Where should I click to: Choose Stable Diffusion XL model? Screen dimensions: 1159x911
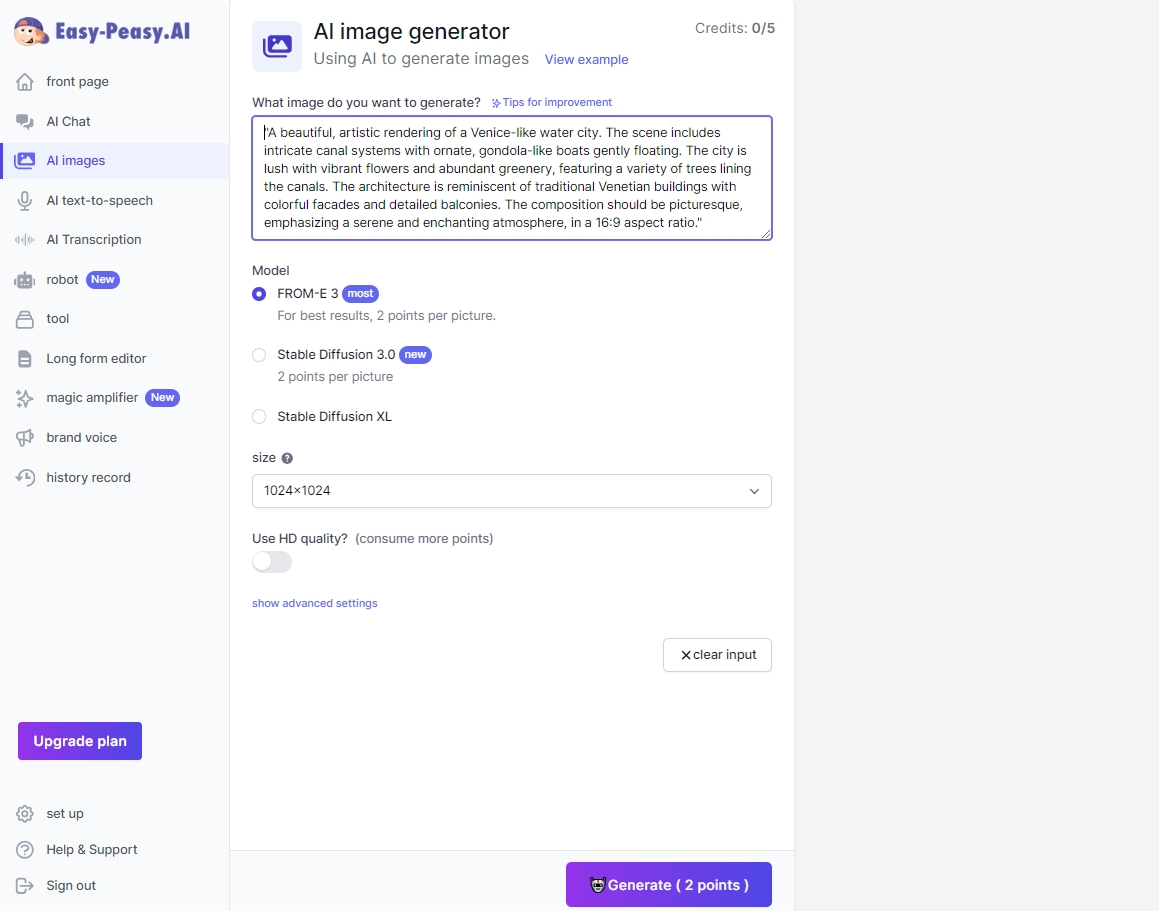259,416
